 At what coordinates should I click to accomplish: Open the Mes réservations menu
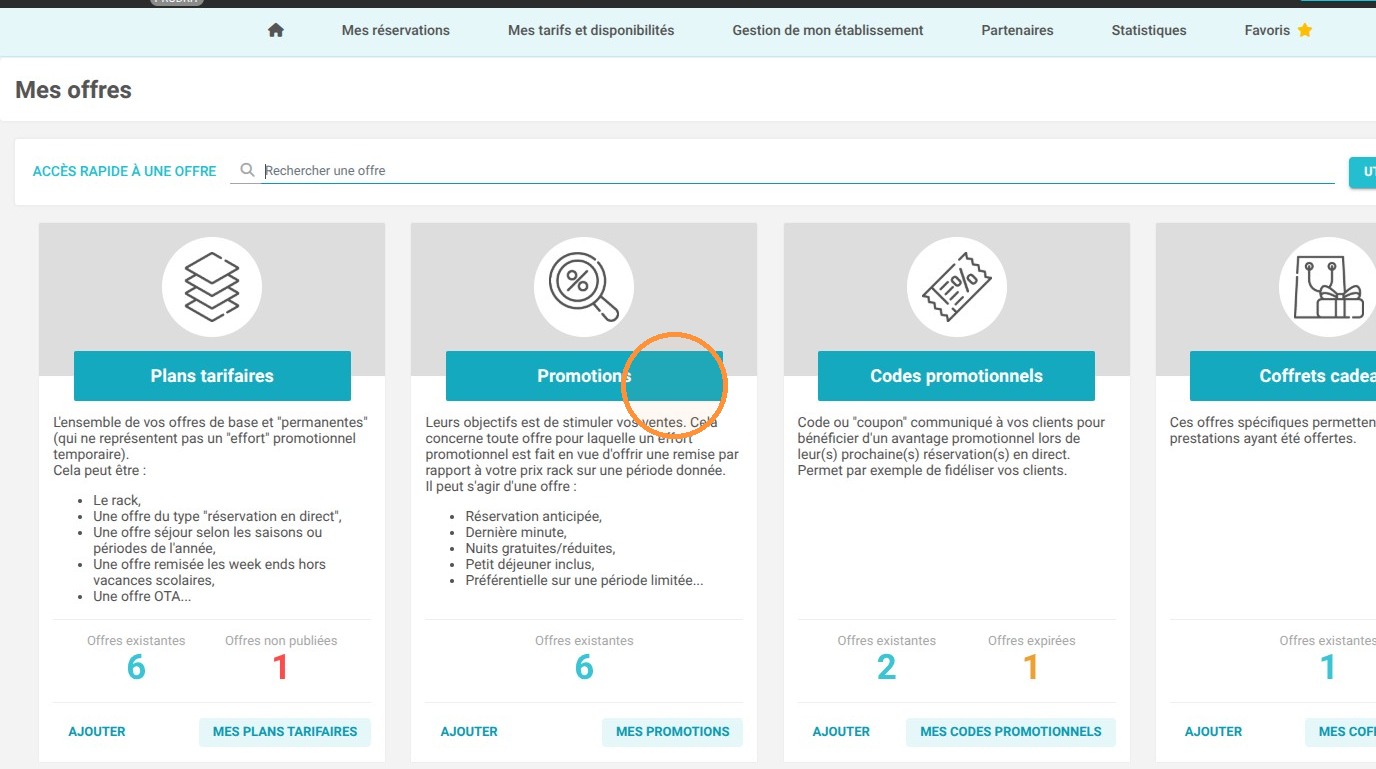pos(396,30)
